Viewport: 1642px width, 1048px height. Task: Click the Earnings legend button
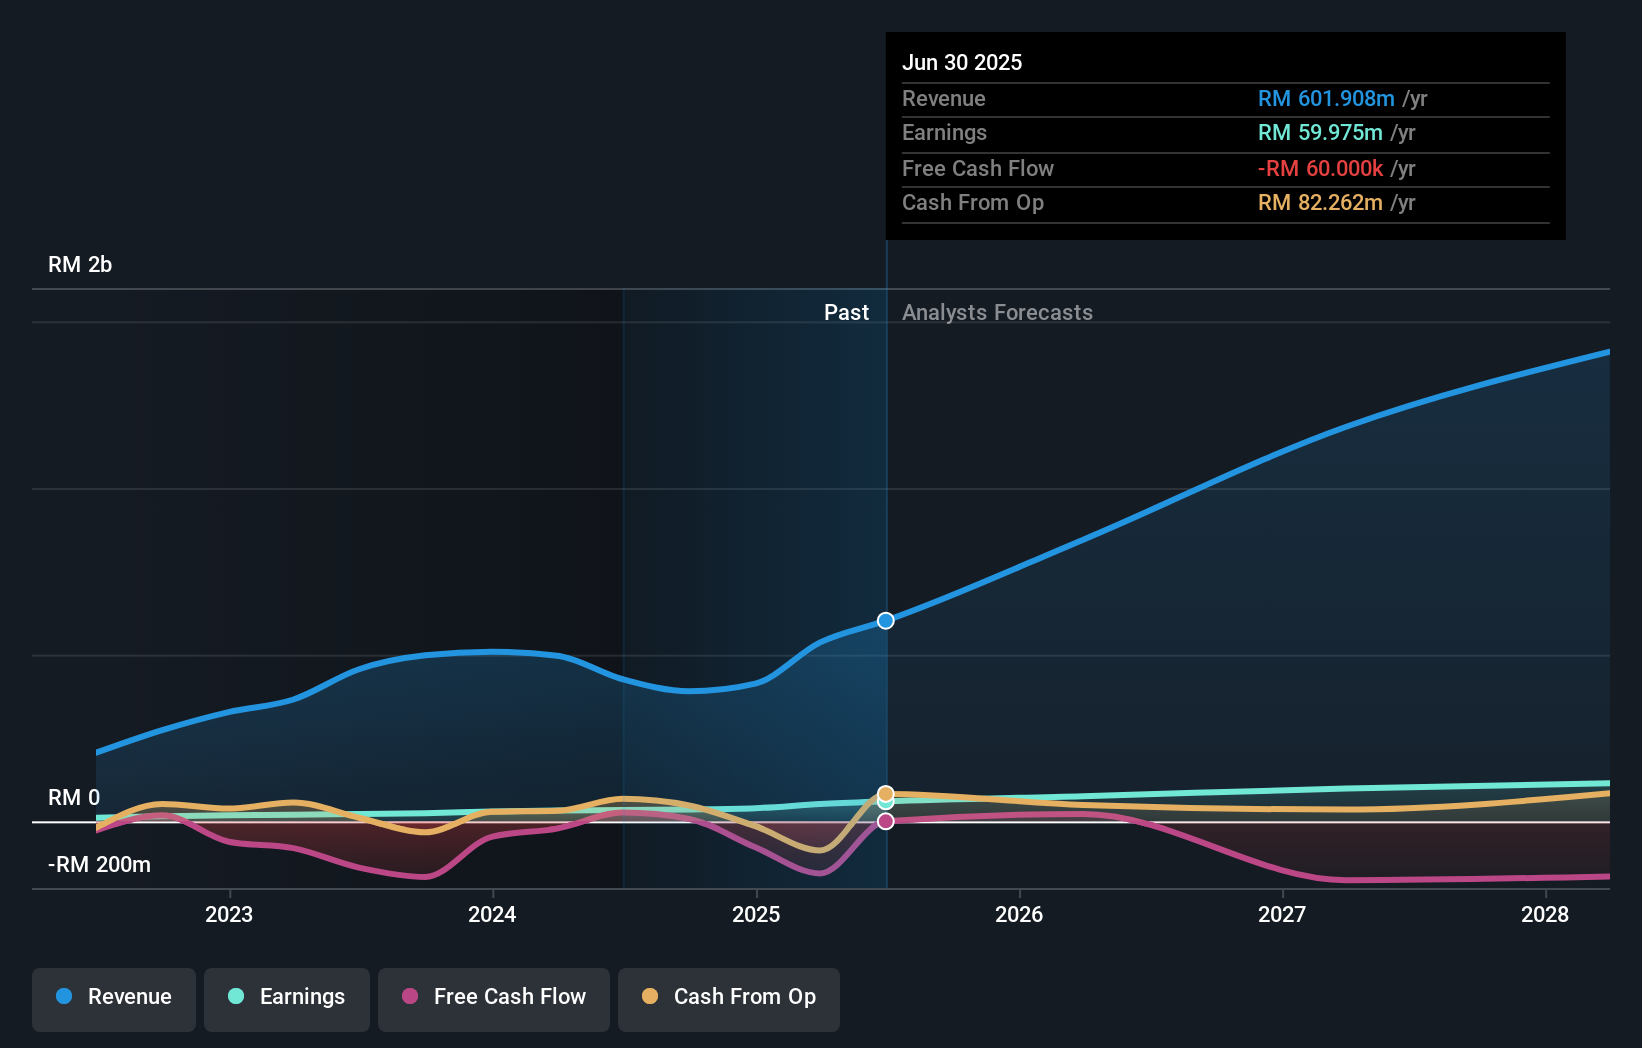287,998
